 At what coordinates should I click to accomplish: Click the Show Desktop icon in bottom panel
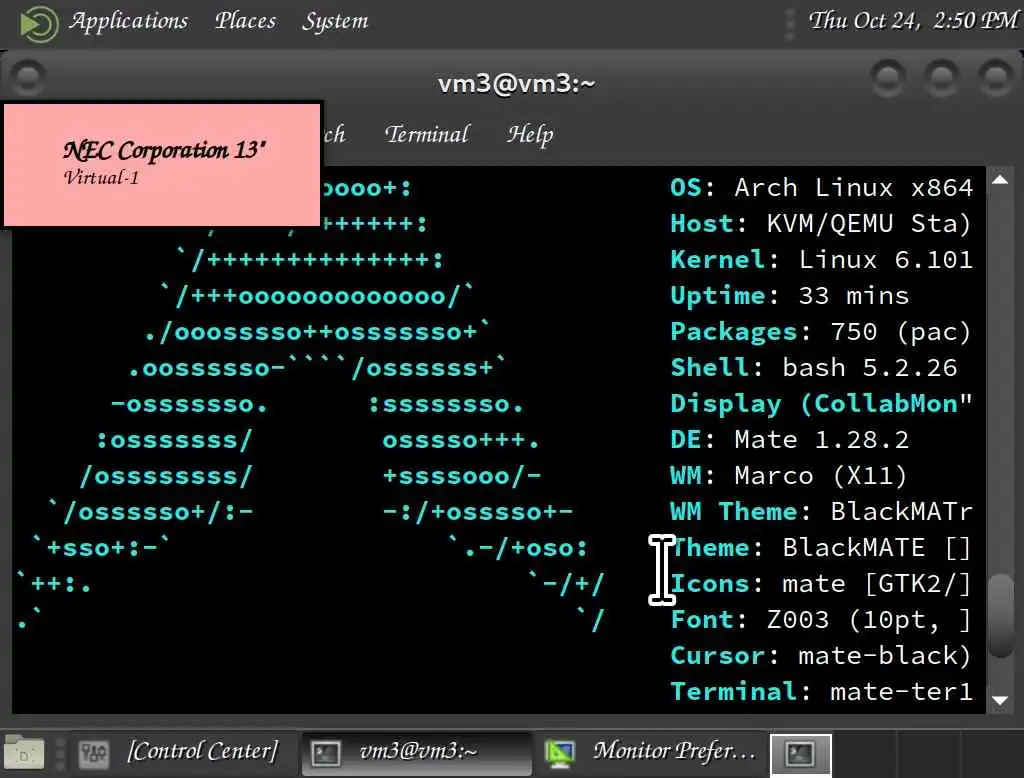coord(24,753)
